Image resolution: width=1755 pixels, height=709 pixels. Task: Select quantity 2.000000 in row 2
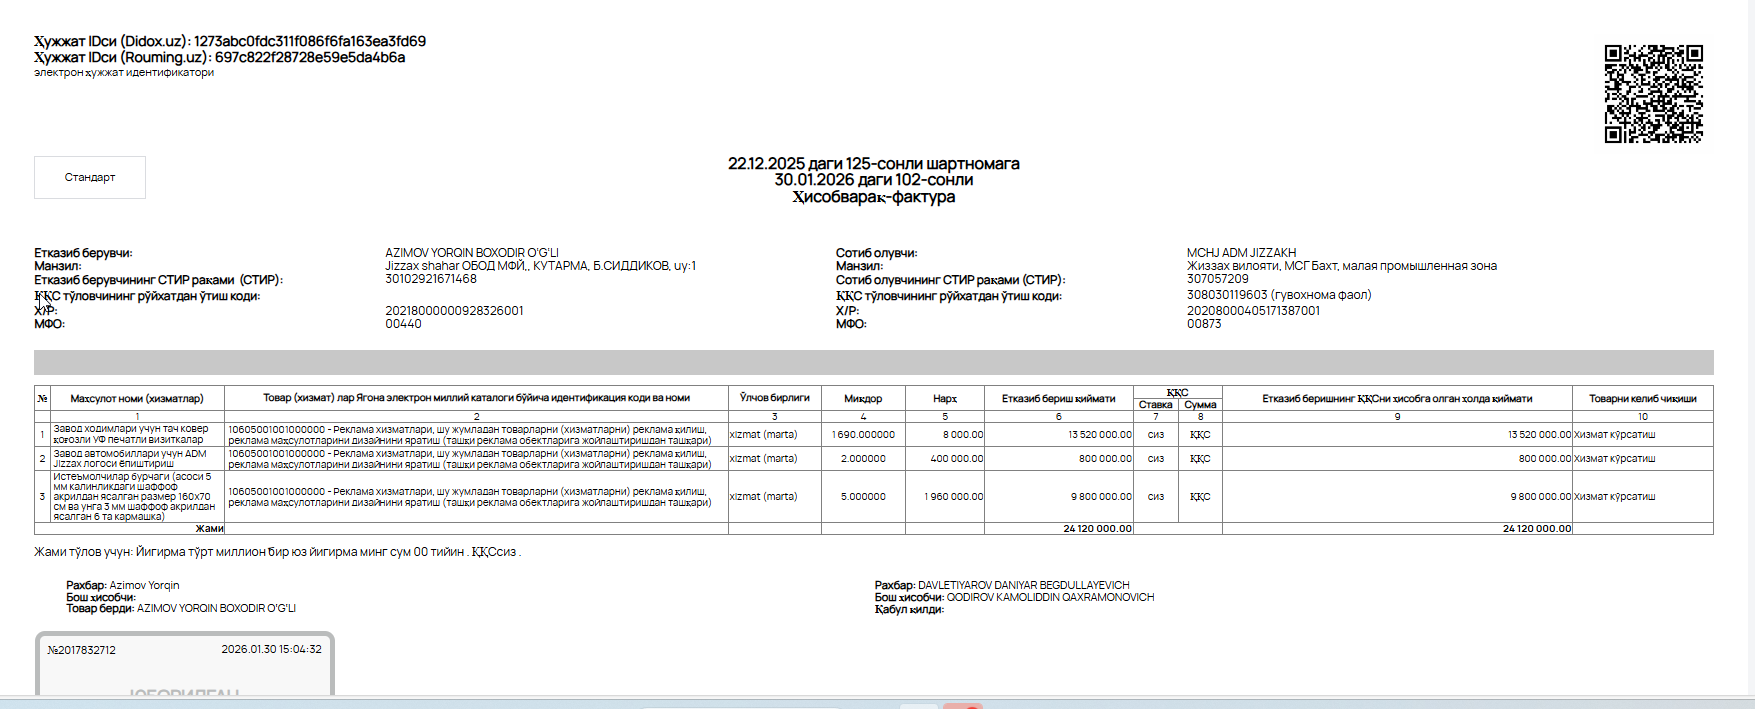pos(863,459)
